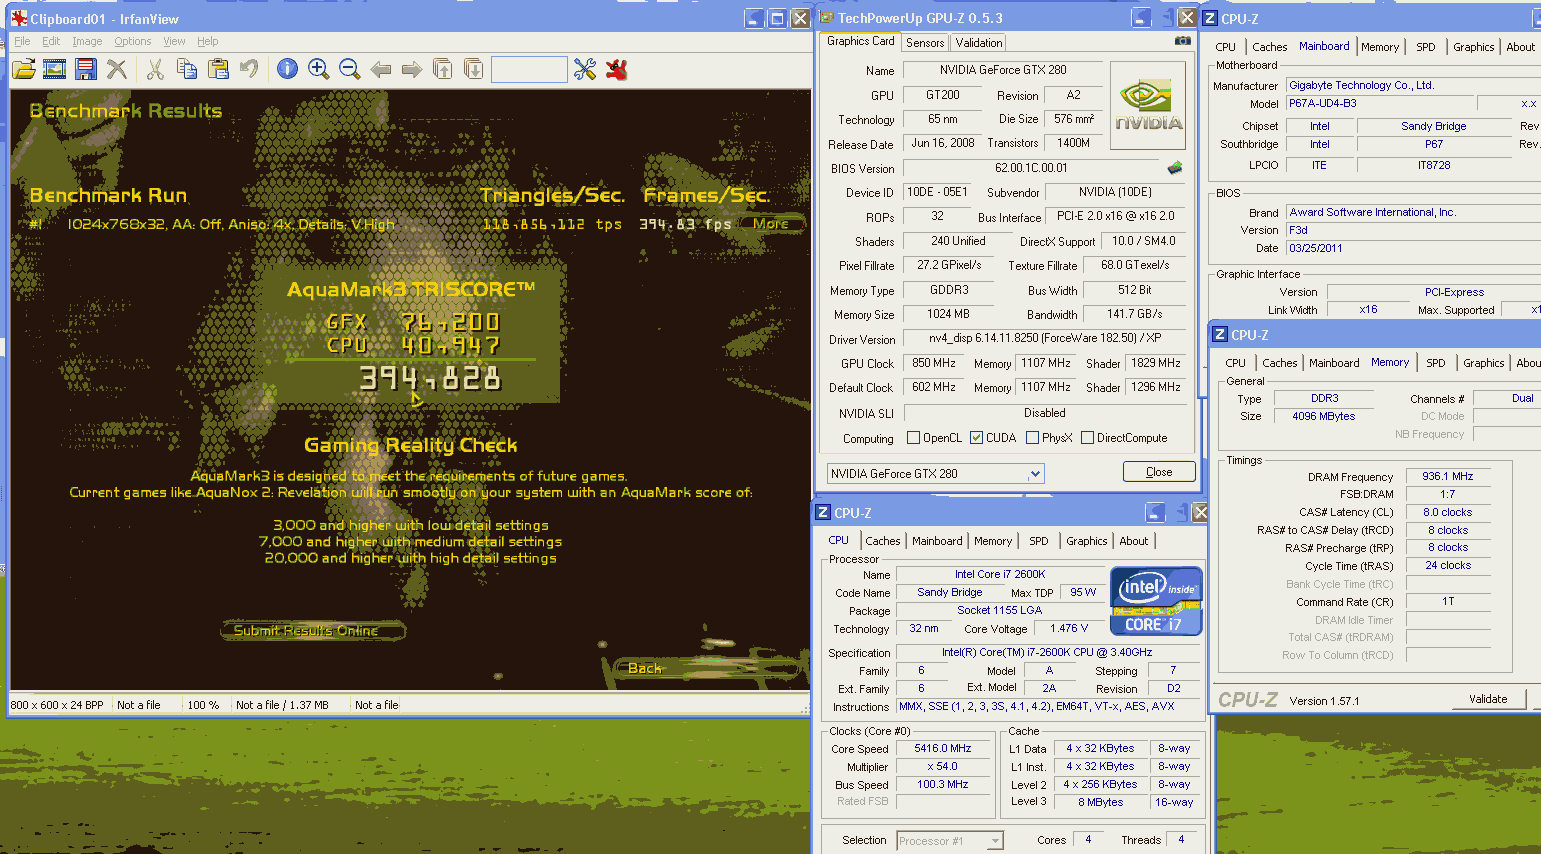Viewport: 1541px width, 854px height.
Task: Click the Memory Size 1024 MB field in GPU-Z
Action: (x=947, y=314)
